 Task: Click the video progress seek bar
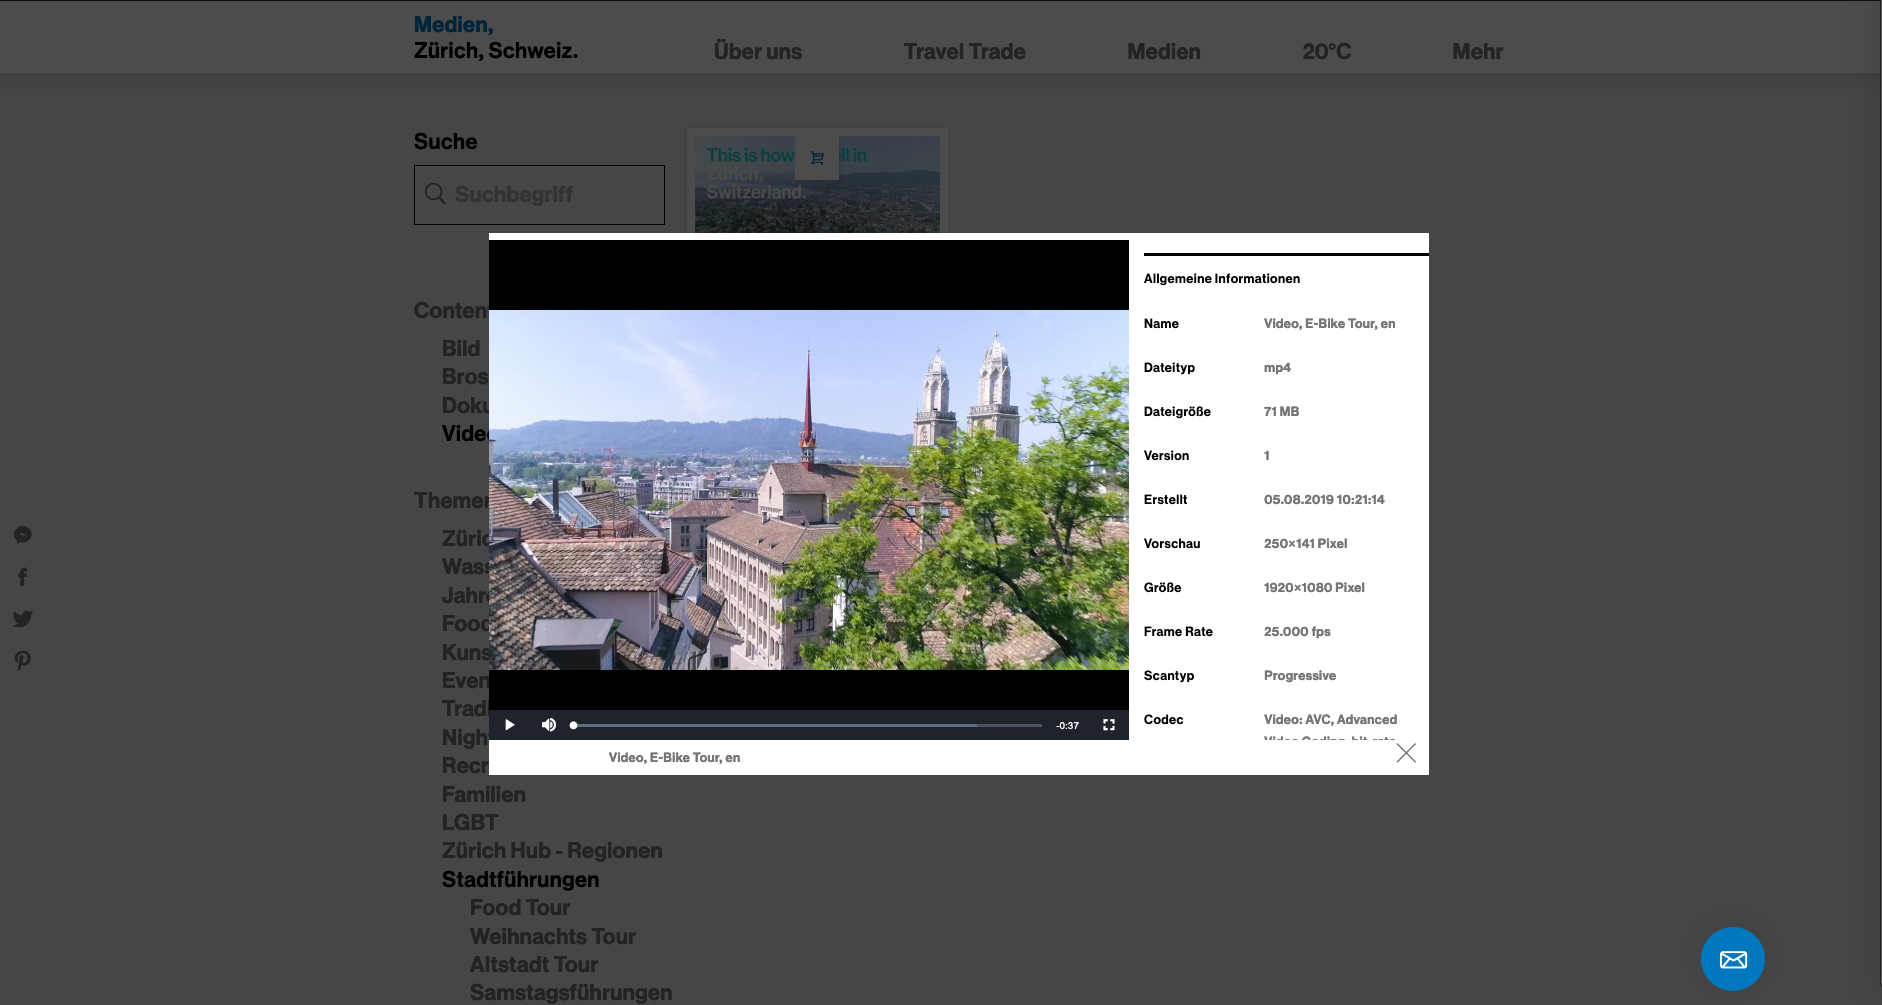click(x=807, y=725)
